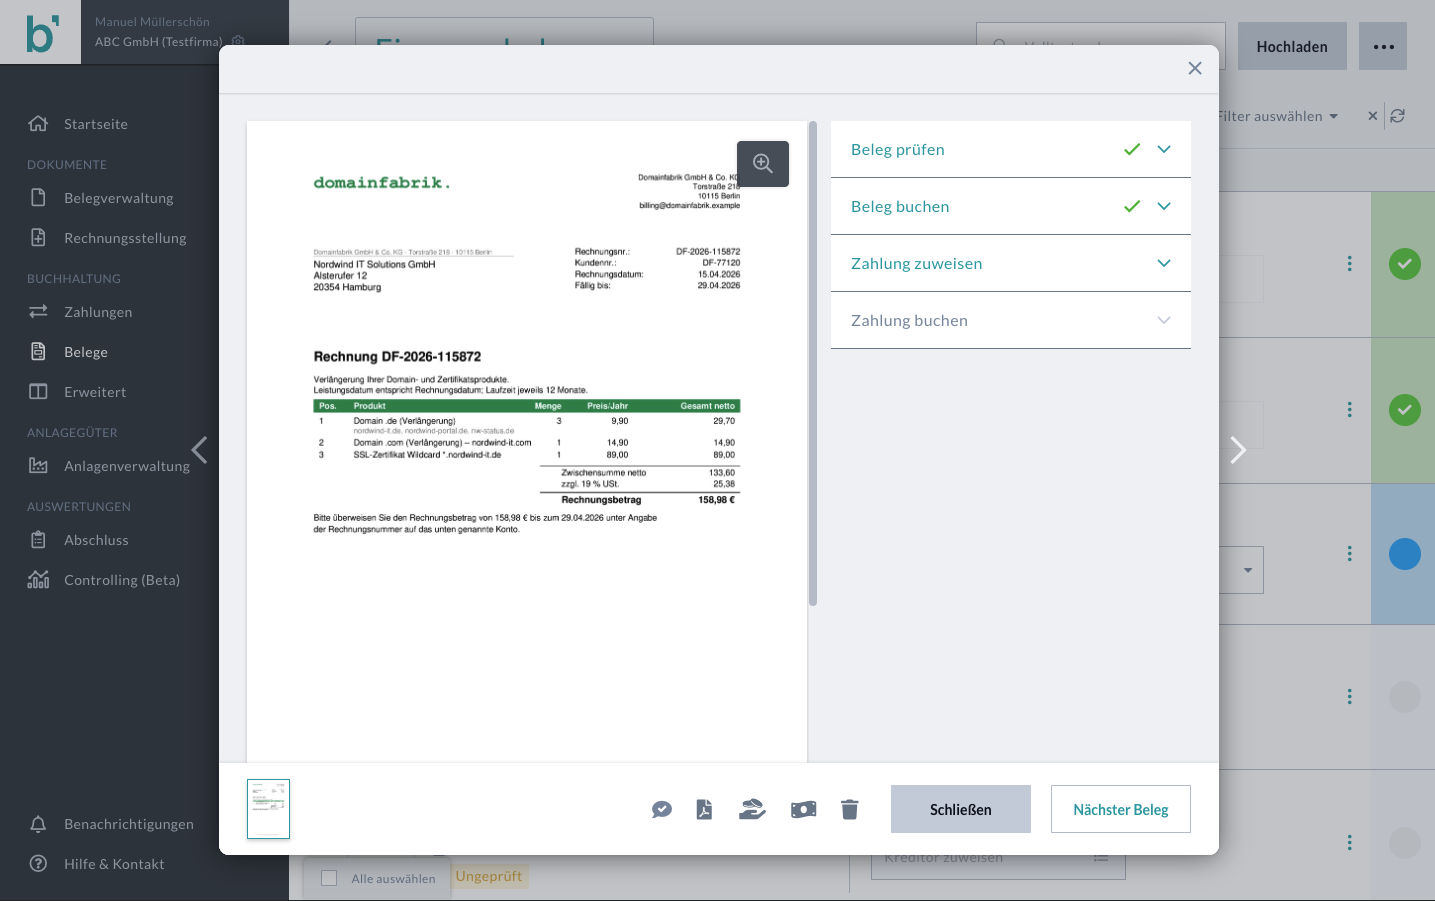Show previous receipt with the left arrow
Viewport: 1435px width, 901px height.
(x=200, y=450)
